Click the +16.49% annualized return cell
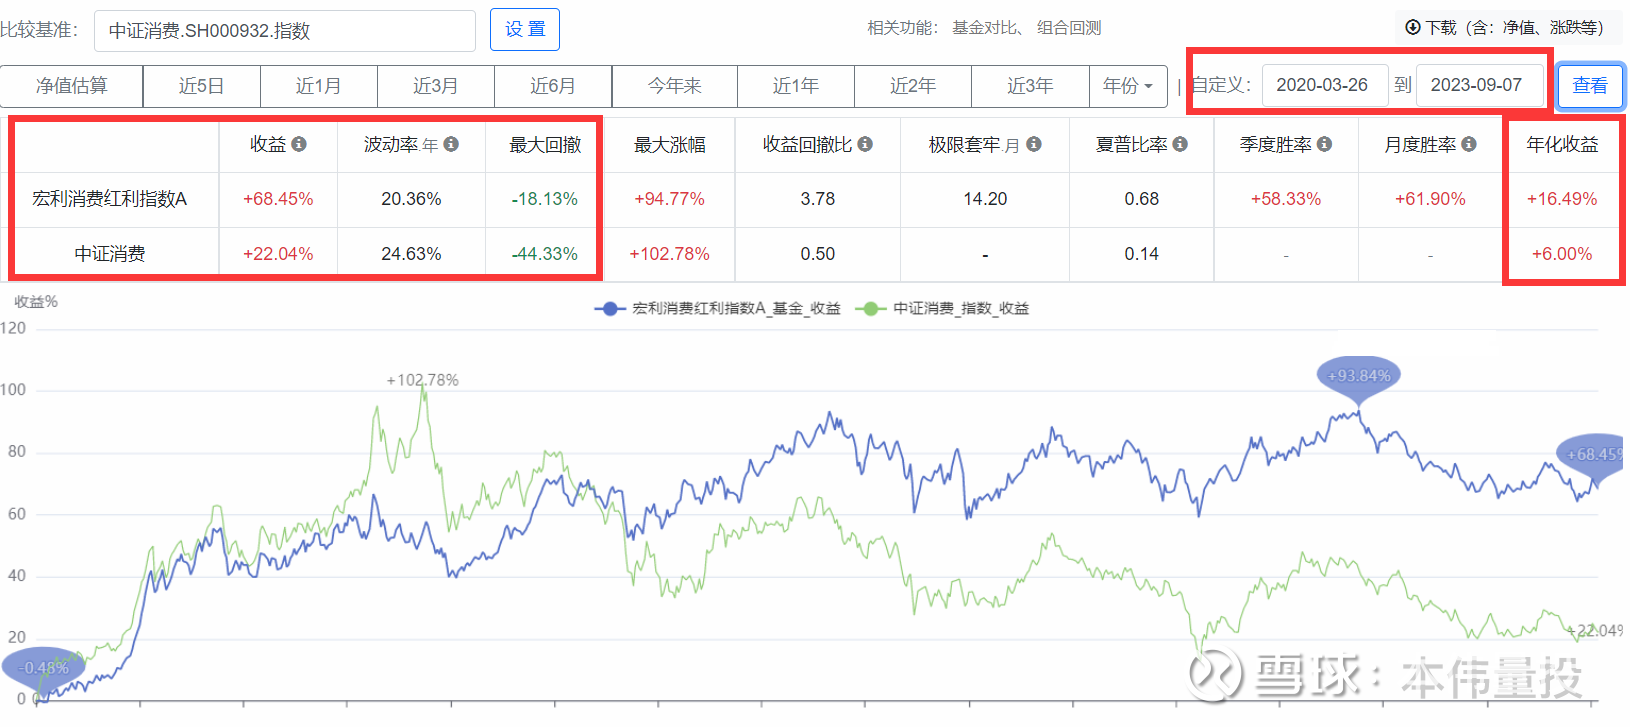The width and height of the screenshot is (1630, 727). 1562,199
